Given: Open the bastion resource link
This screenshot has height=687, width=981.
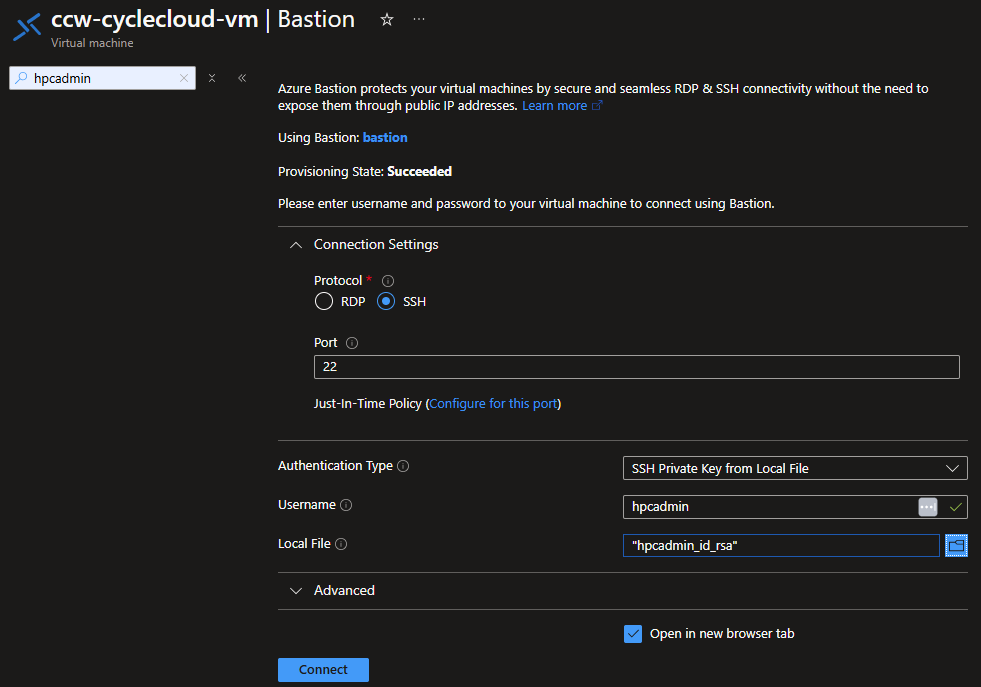Looking at the screenshot, I should (384, 137).
